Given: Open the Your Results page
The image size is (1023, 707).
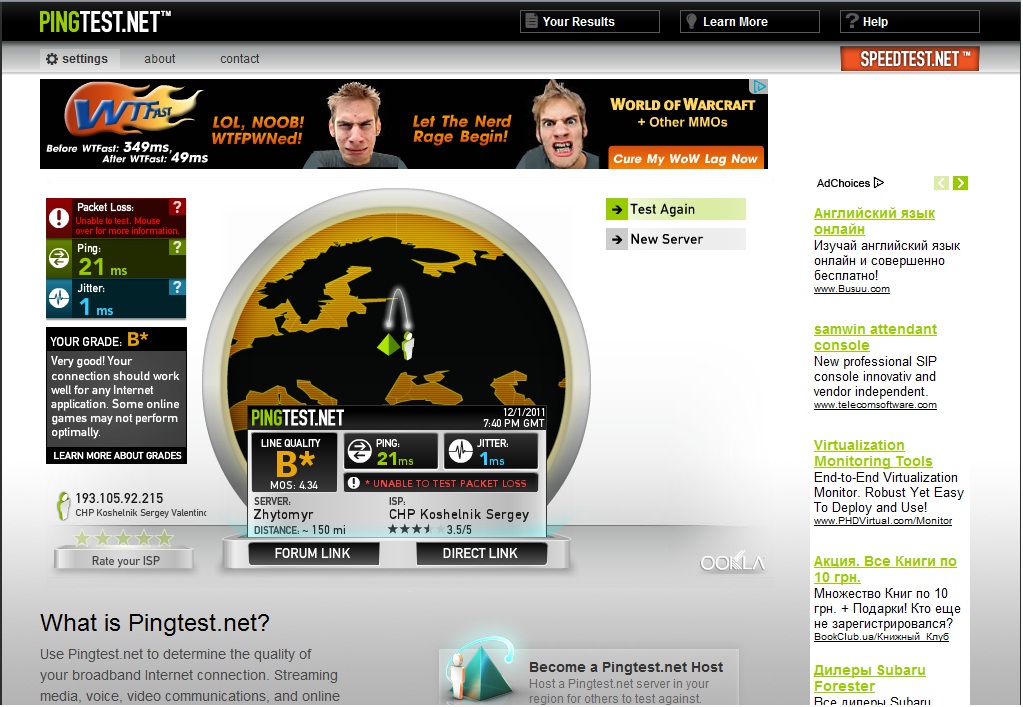Looking at the screenshot, I should coord(590,22).
